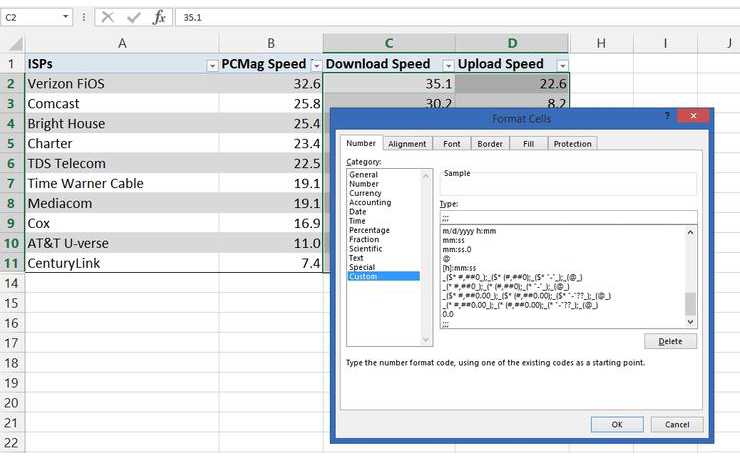740x460 pixels.
Task: Switch to the Font tab
Action: pyautogui.click(x=452, y=144)
